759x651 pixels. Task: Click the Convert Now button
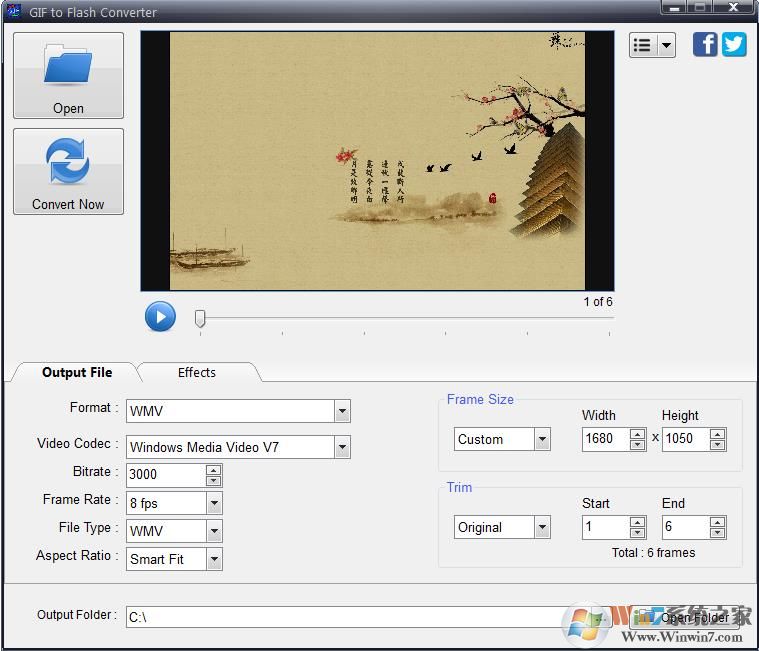pos(68,171)
